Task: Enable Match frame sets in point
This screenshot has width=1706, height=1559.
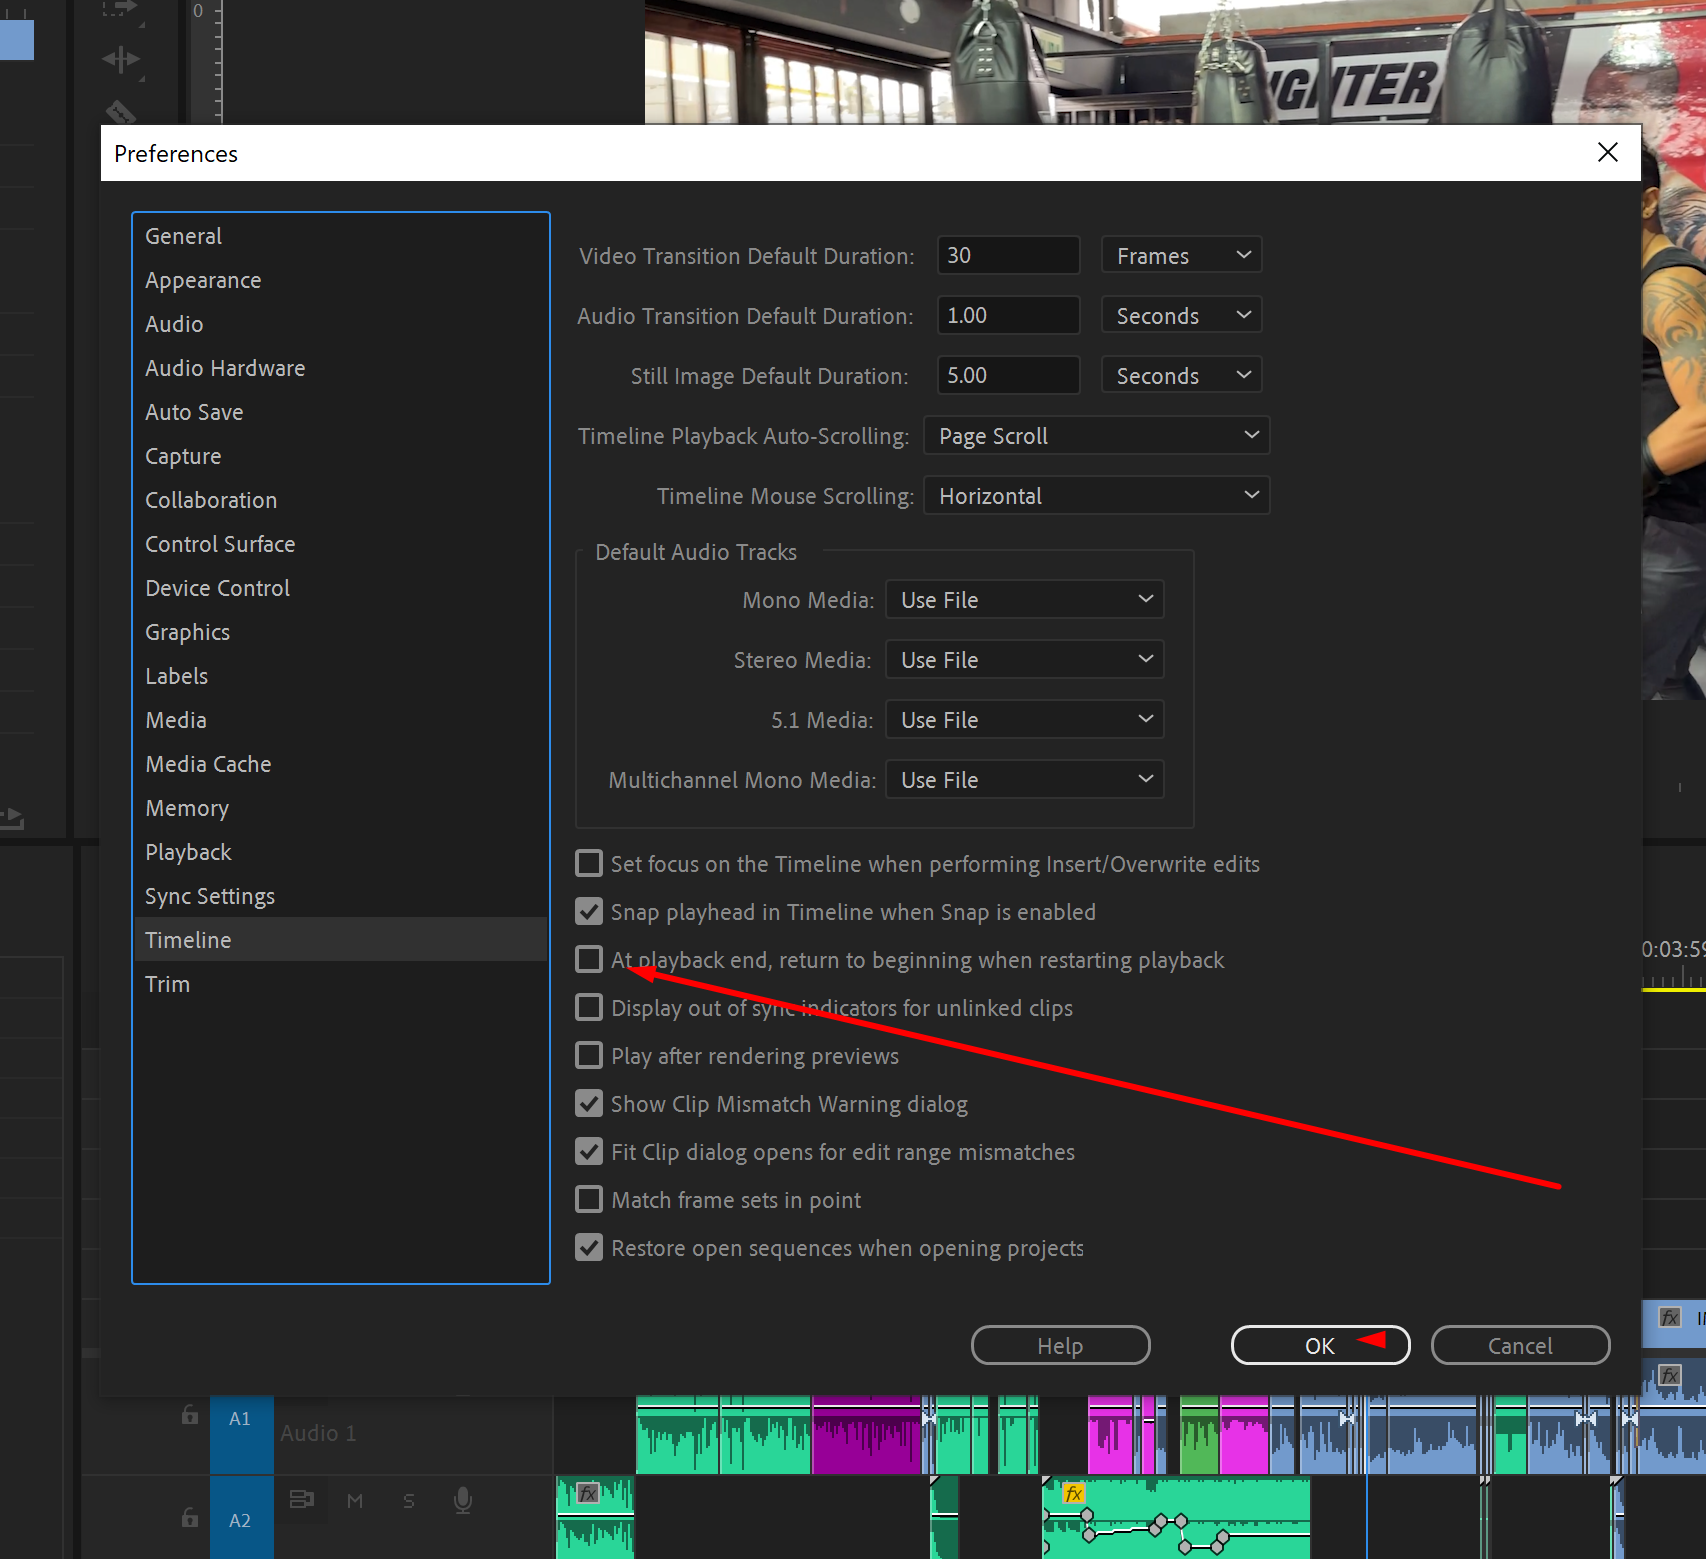Action: tap(589, 1199)
